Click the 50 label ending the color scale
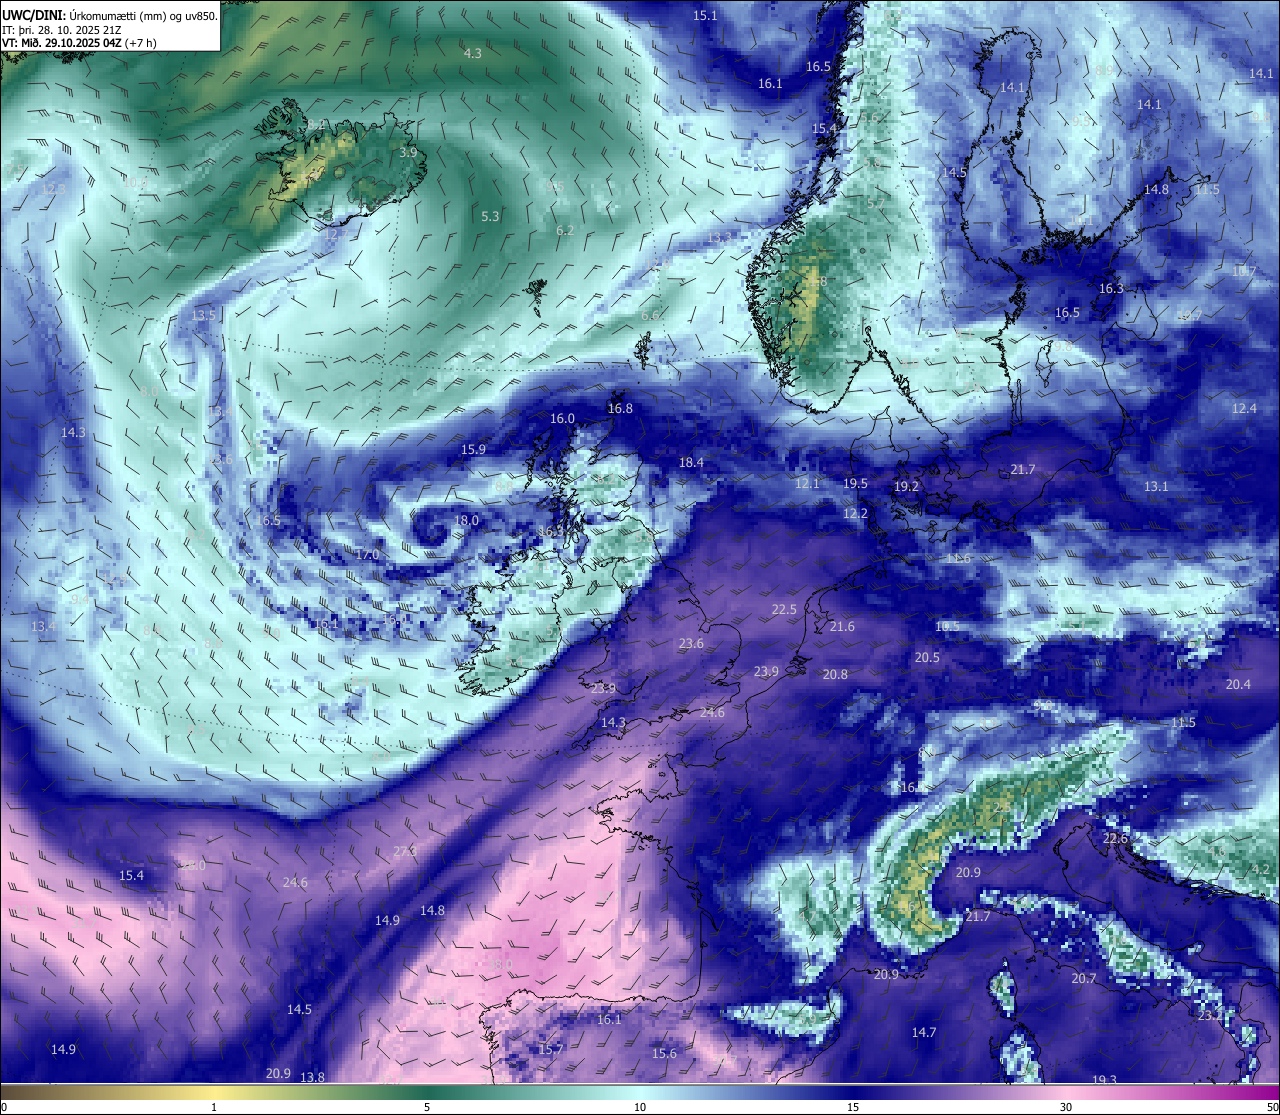 point(1272,1107)
